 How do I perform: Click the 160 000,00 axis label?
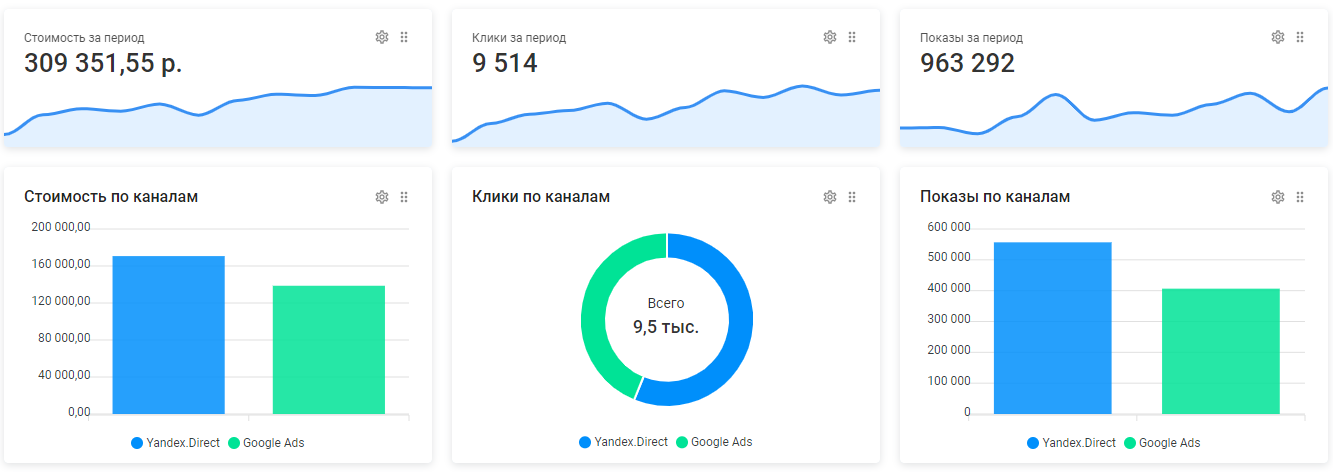click(x=62, y=264)
